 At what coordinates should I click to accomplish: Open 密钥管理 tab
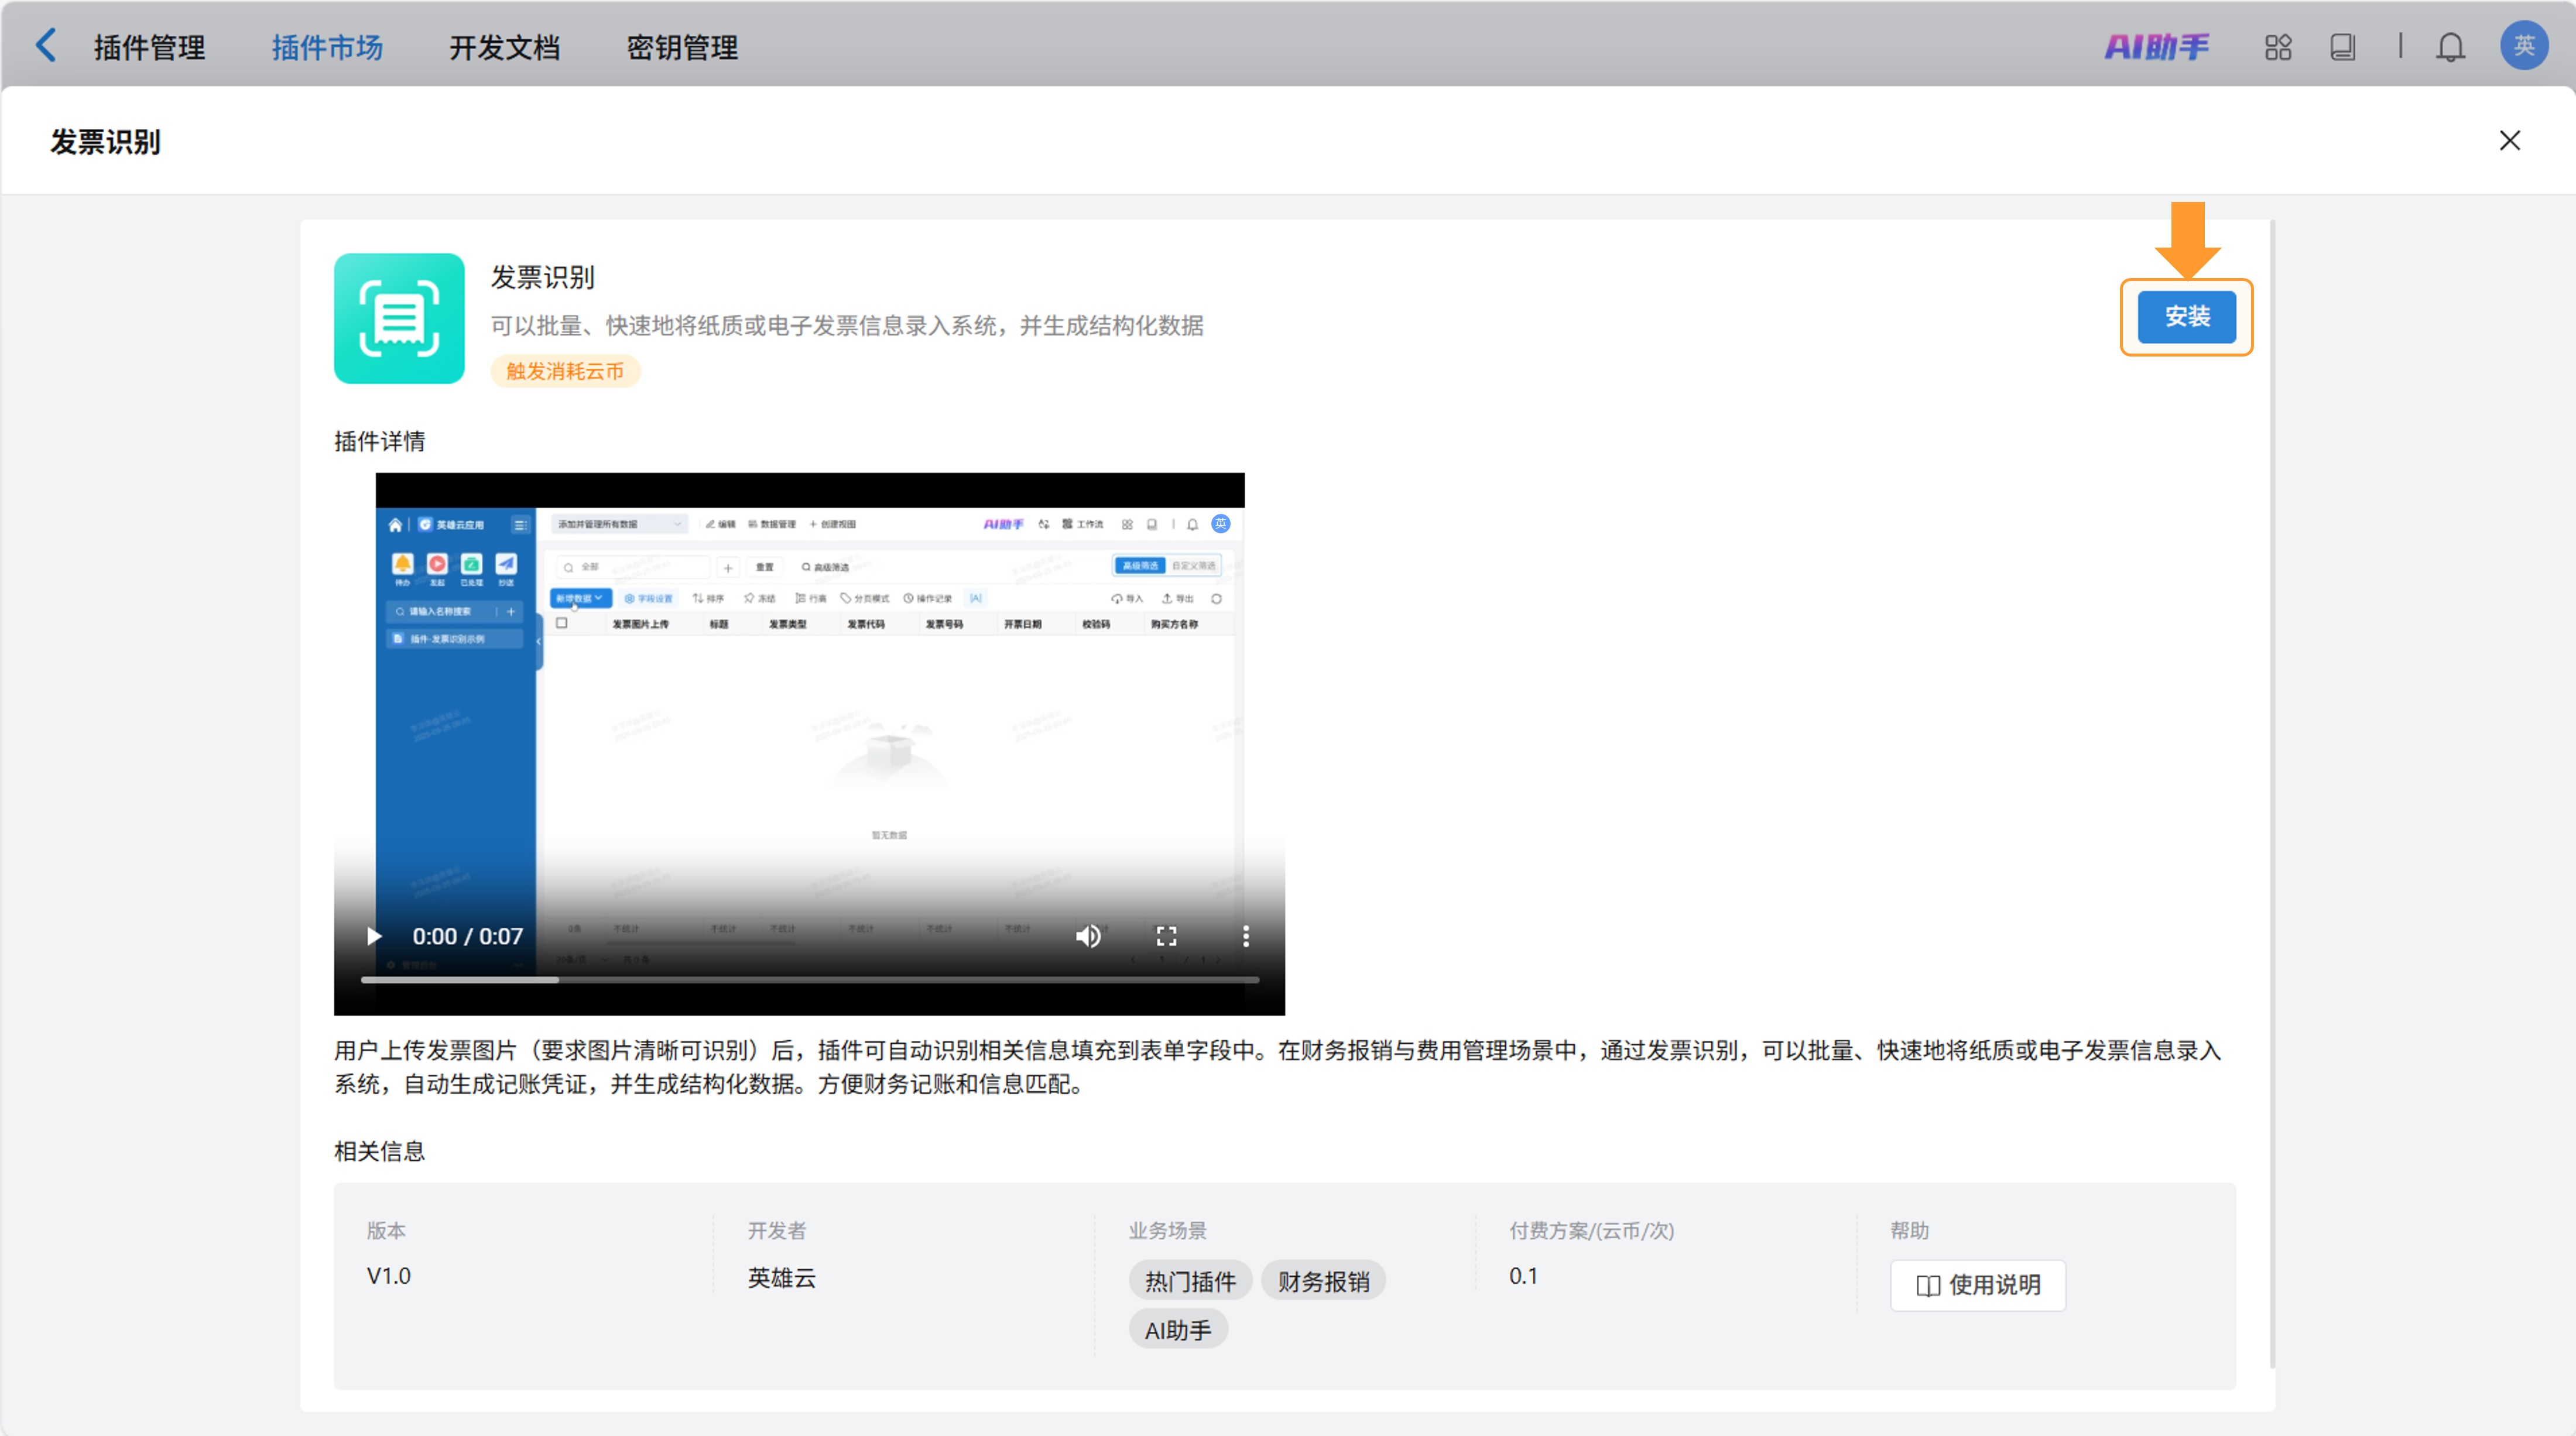[682, 47]
